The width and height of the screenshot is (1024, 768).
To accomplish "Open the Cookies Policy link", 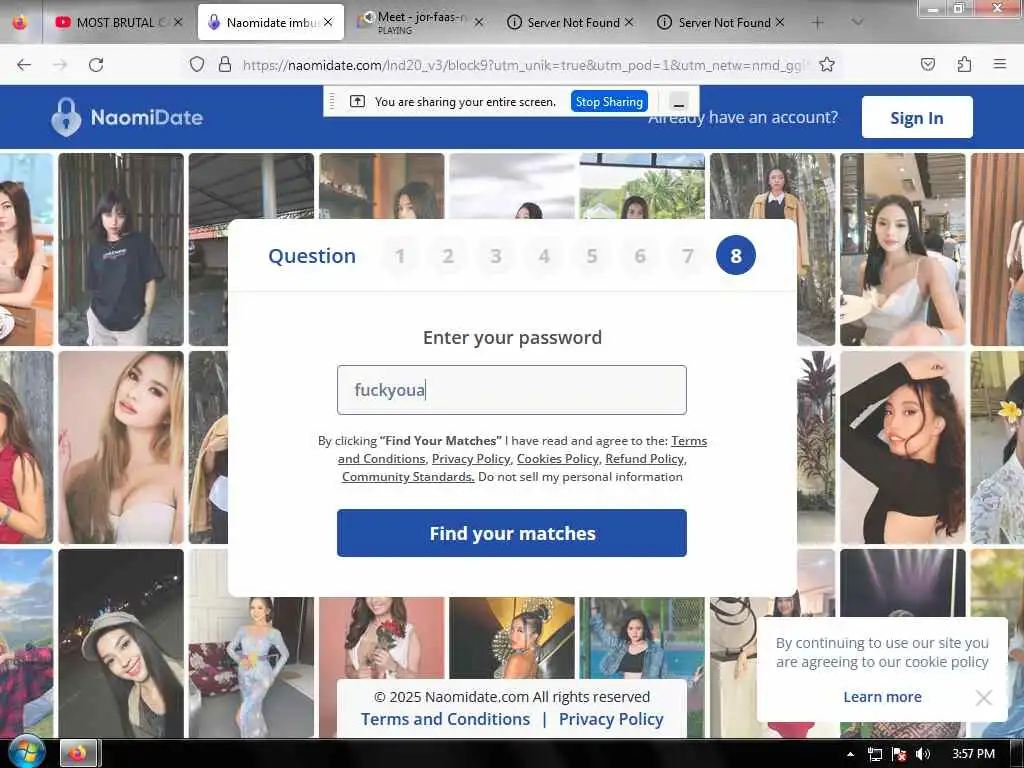I will tap(558, 459).
